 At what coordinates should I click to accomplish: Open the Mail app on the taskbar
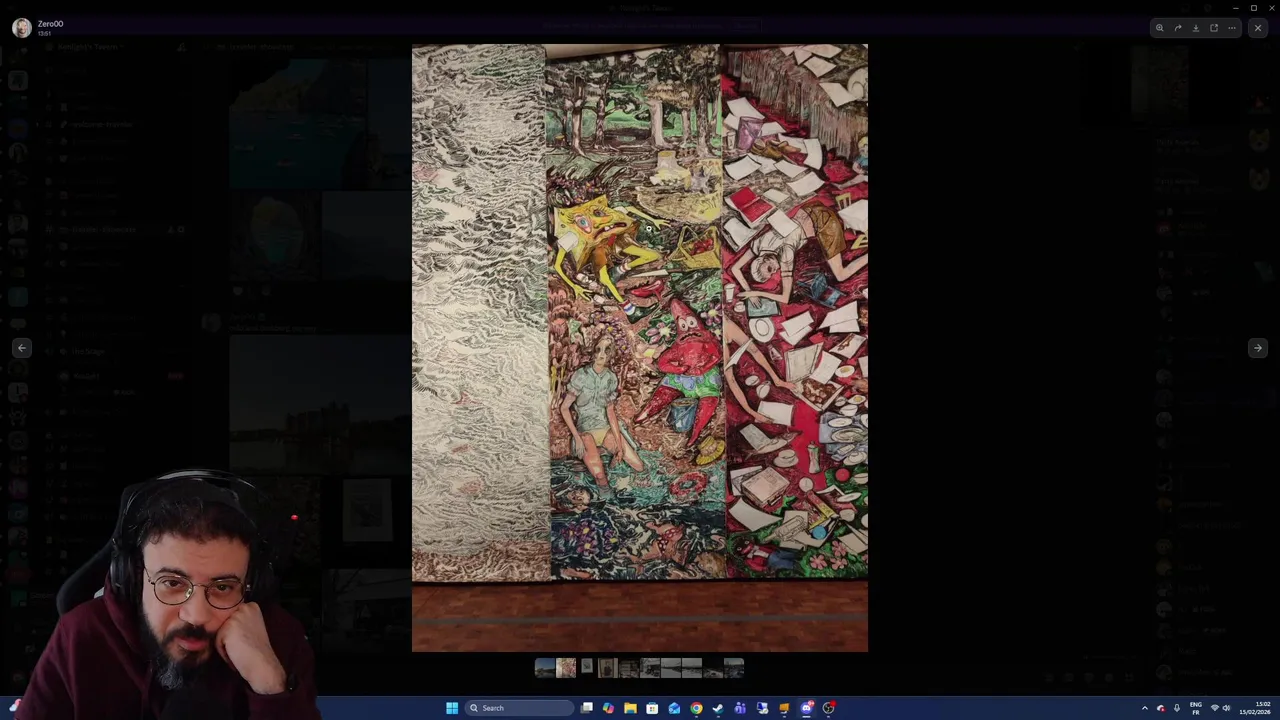coord(674,708)
